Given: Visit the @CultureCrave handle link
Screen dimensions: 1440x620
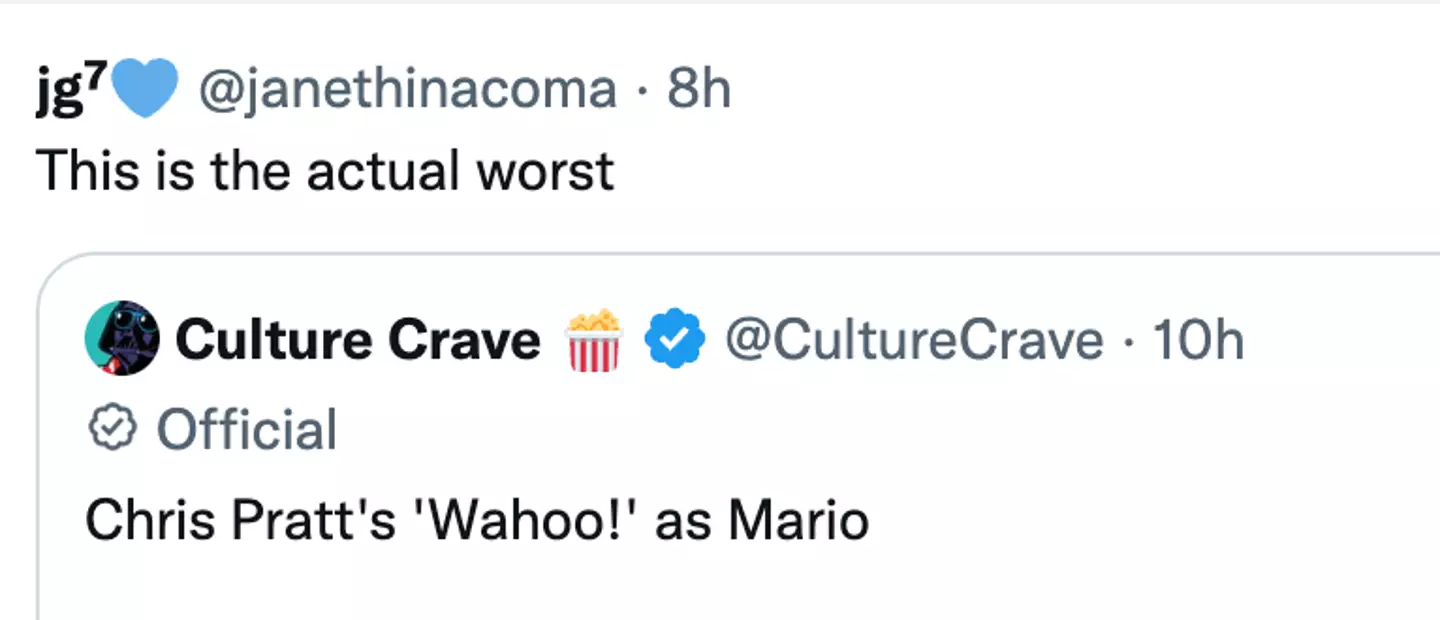Looking at the screenshot, I should coord(913,340).
